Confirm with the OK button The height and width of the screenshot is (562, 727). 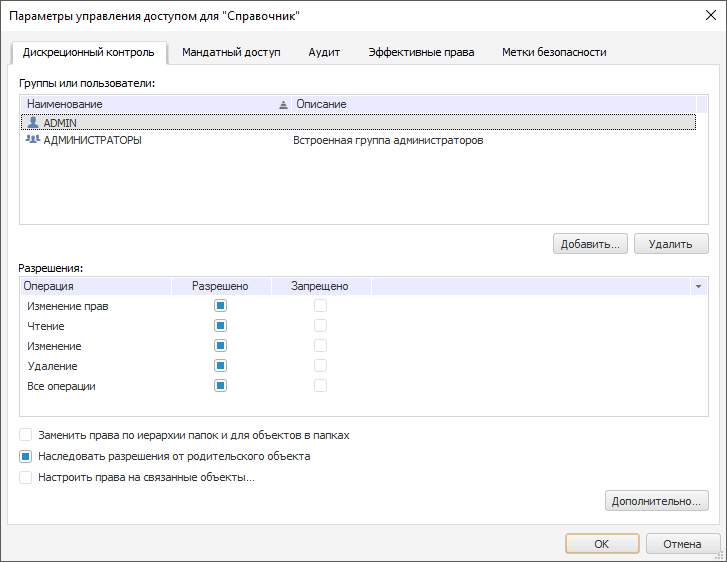point(602,544)
